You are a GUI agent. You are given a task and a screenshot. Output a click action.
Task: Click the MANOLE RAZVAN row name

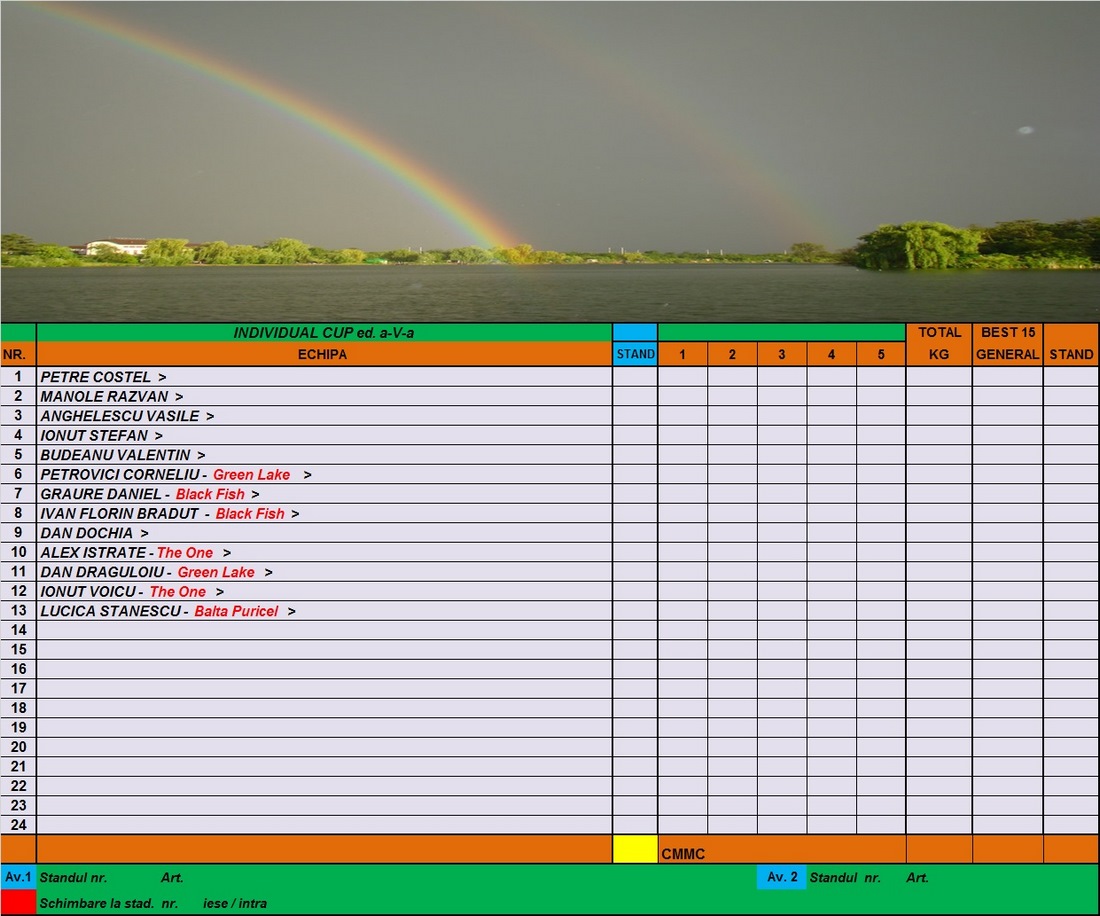104,397
